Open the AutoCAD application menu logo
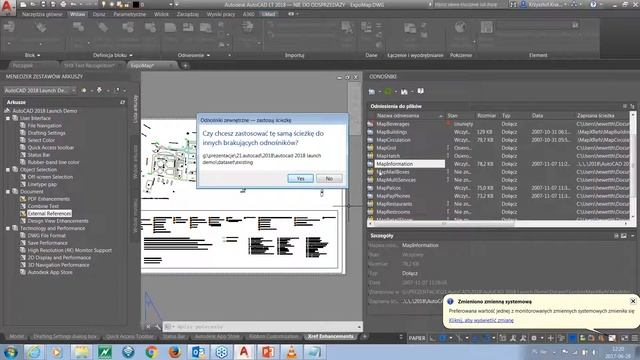 click(7, 6)
